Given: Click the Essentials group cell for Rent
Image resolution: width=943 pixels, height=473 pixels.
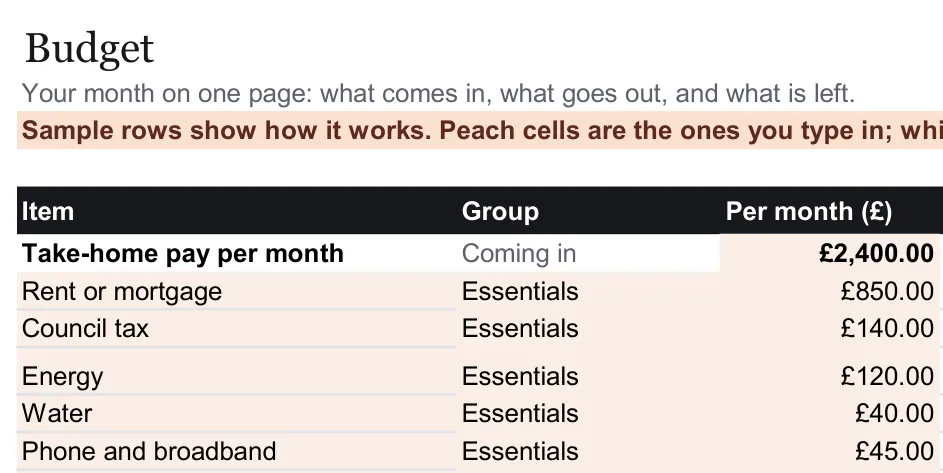Looking at the screenshot, I should tap(588, 291).
